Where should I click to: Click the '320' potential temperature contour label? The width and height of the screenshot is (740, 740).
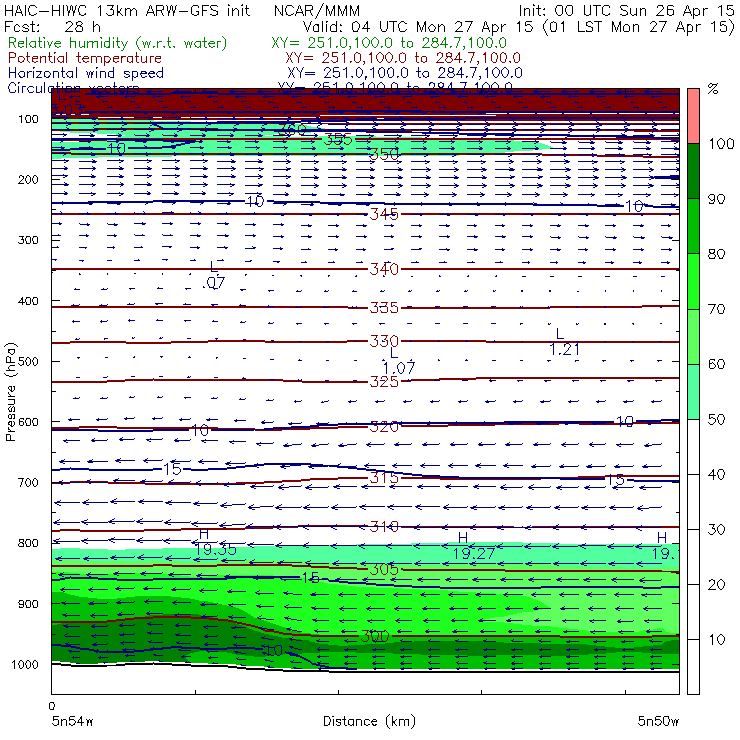(384, 427)
